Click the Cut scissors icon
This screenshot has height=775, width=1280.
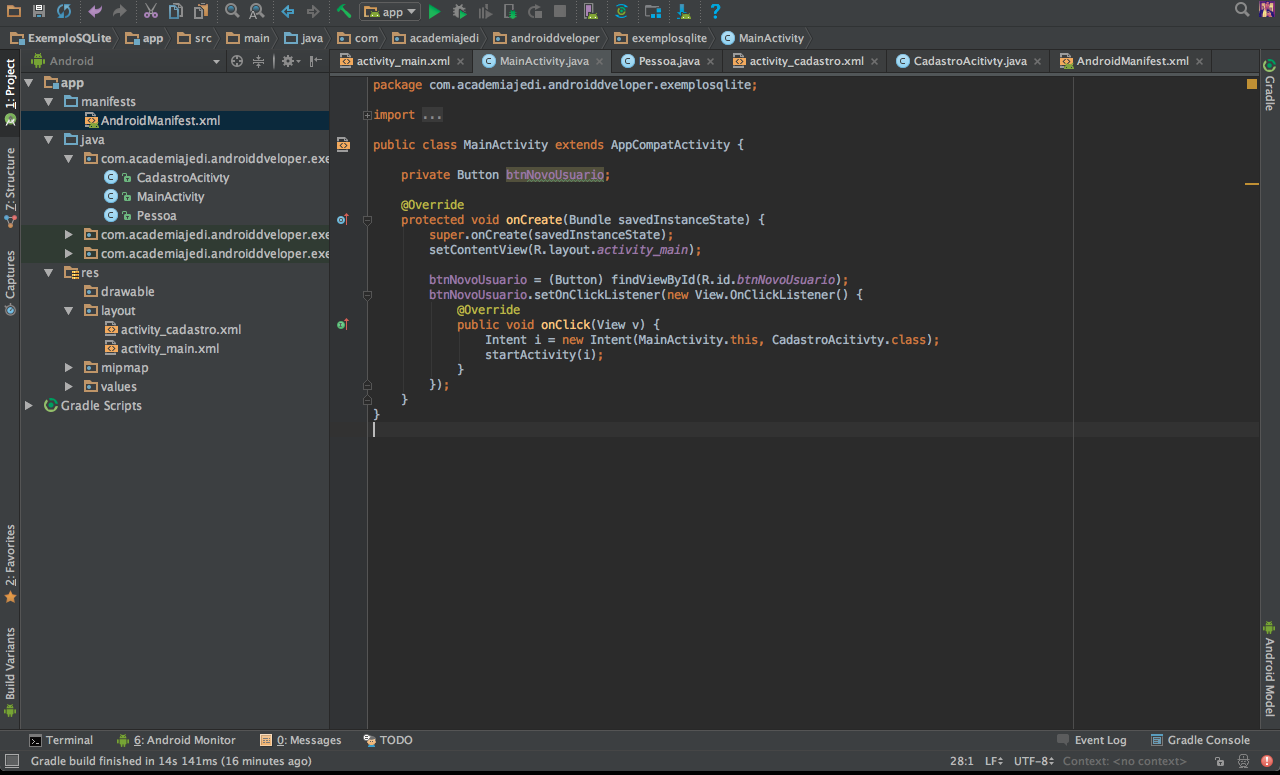150,12
